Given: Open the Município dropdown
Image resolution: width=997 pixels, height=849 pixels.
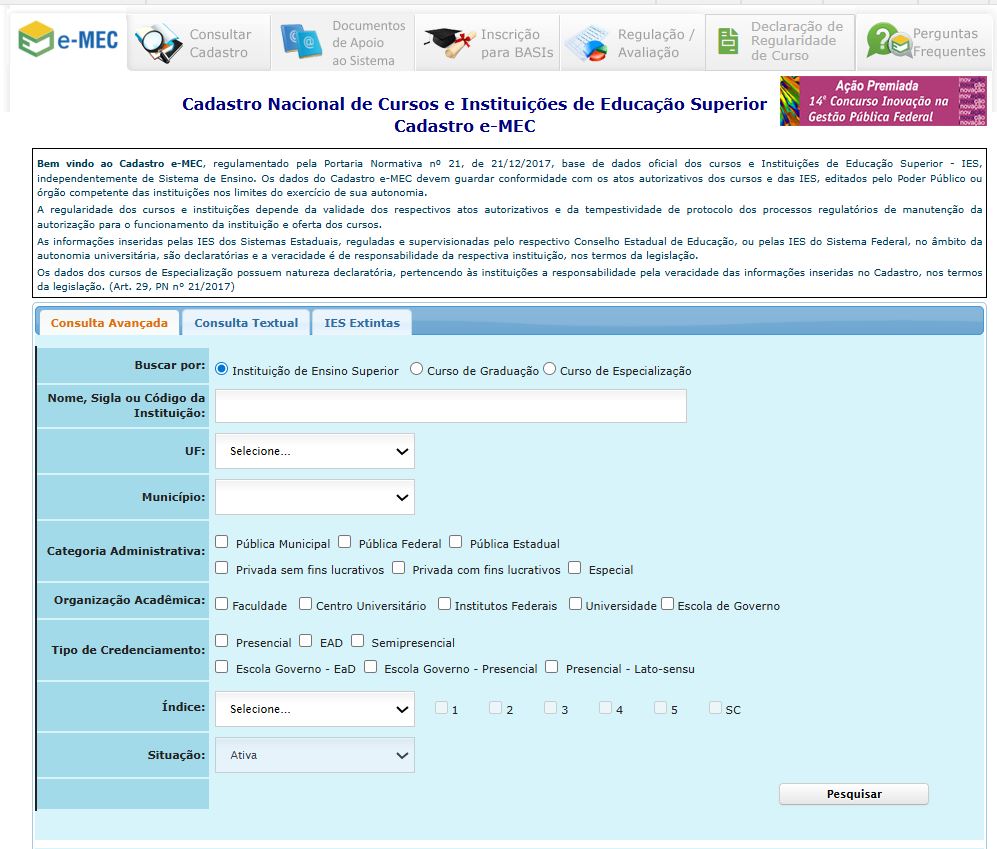Looking at the screenshot, I should click(x=315, y=497).
